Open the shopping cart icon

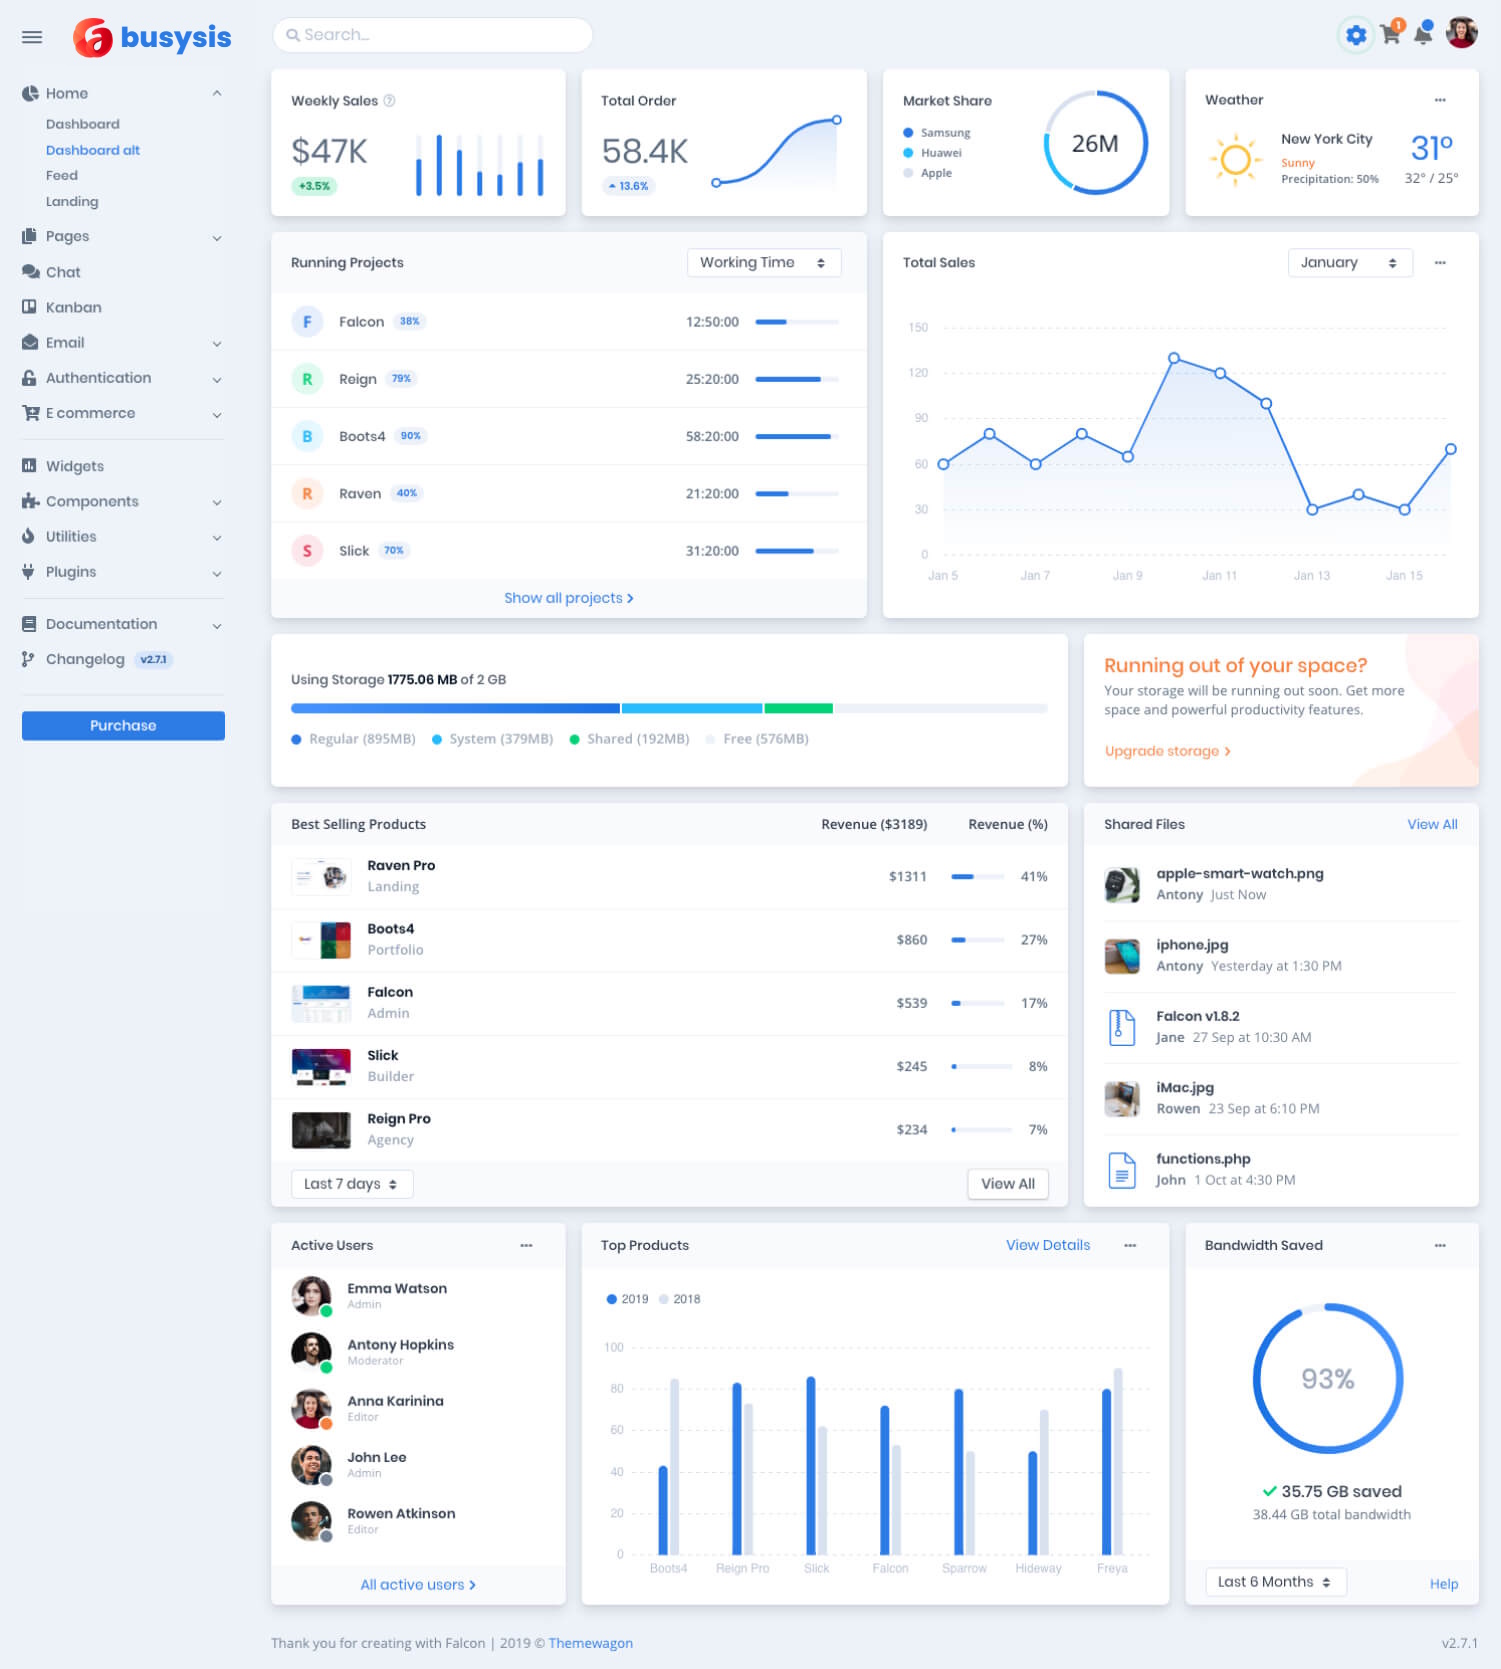click(1390, 35)
